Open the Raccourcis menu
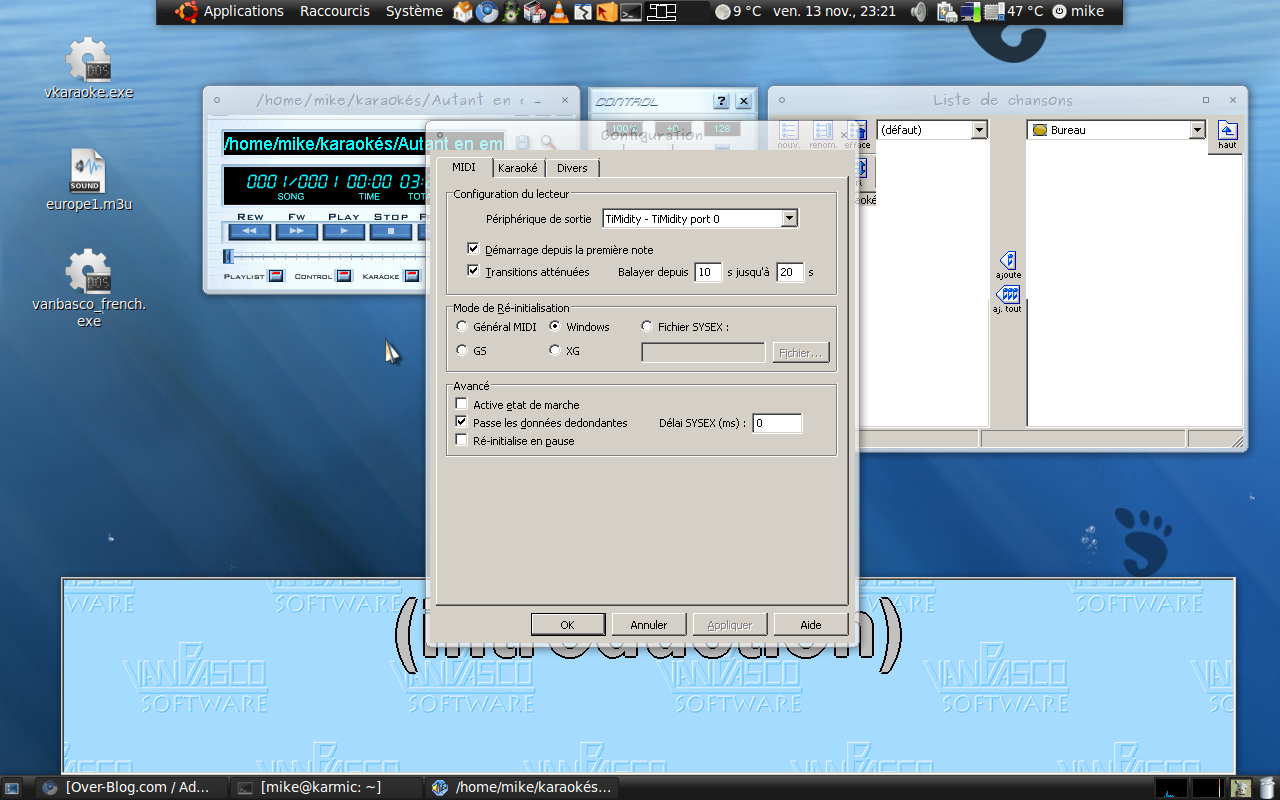The image size is (1280, 800). pyautogui.click(x=335, y=11)
